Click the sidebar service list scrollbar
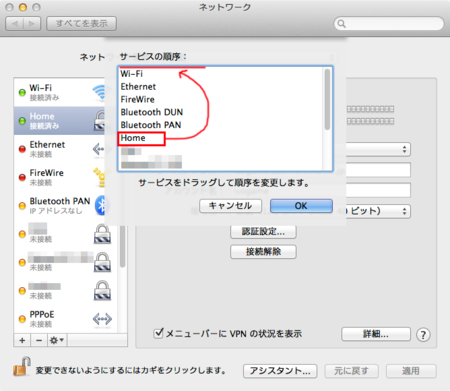450x391 pixels. click(x=122, y=247)
